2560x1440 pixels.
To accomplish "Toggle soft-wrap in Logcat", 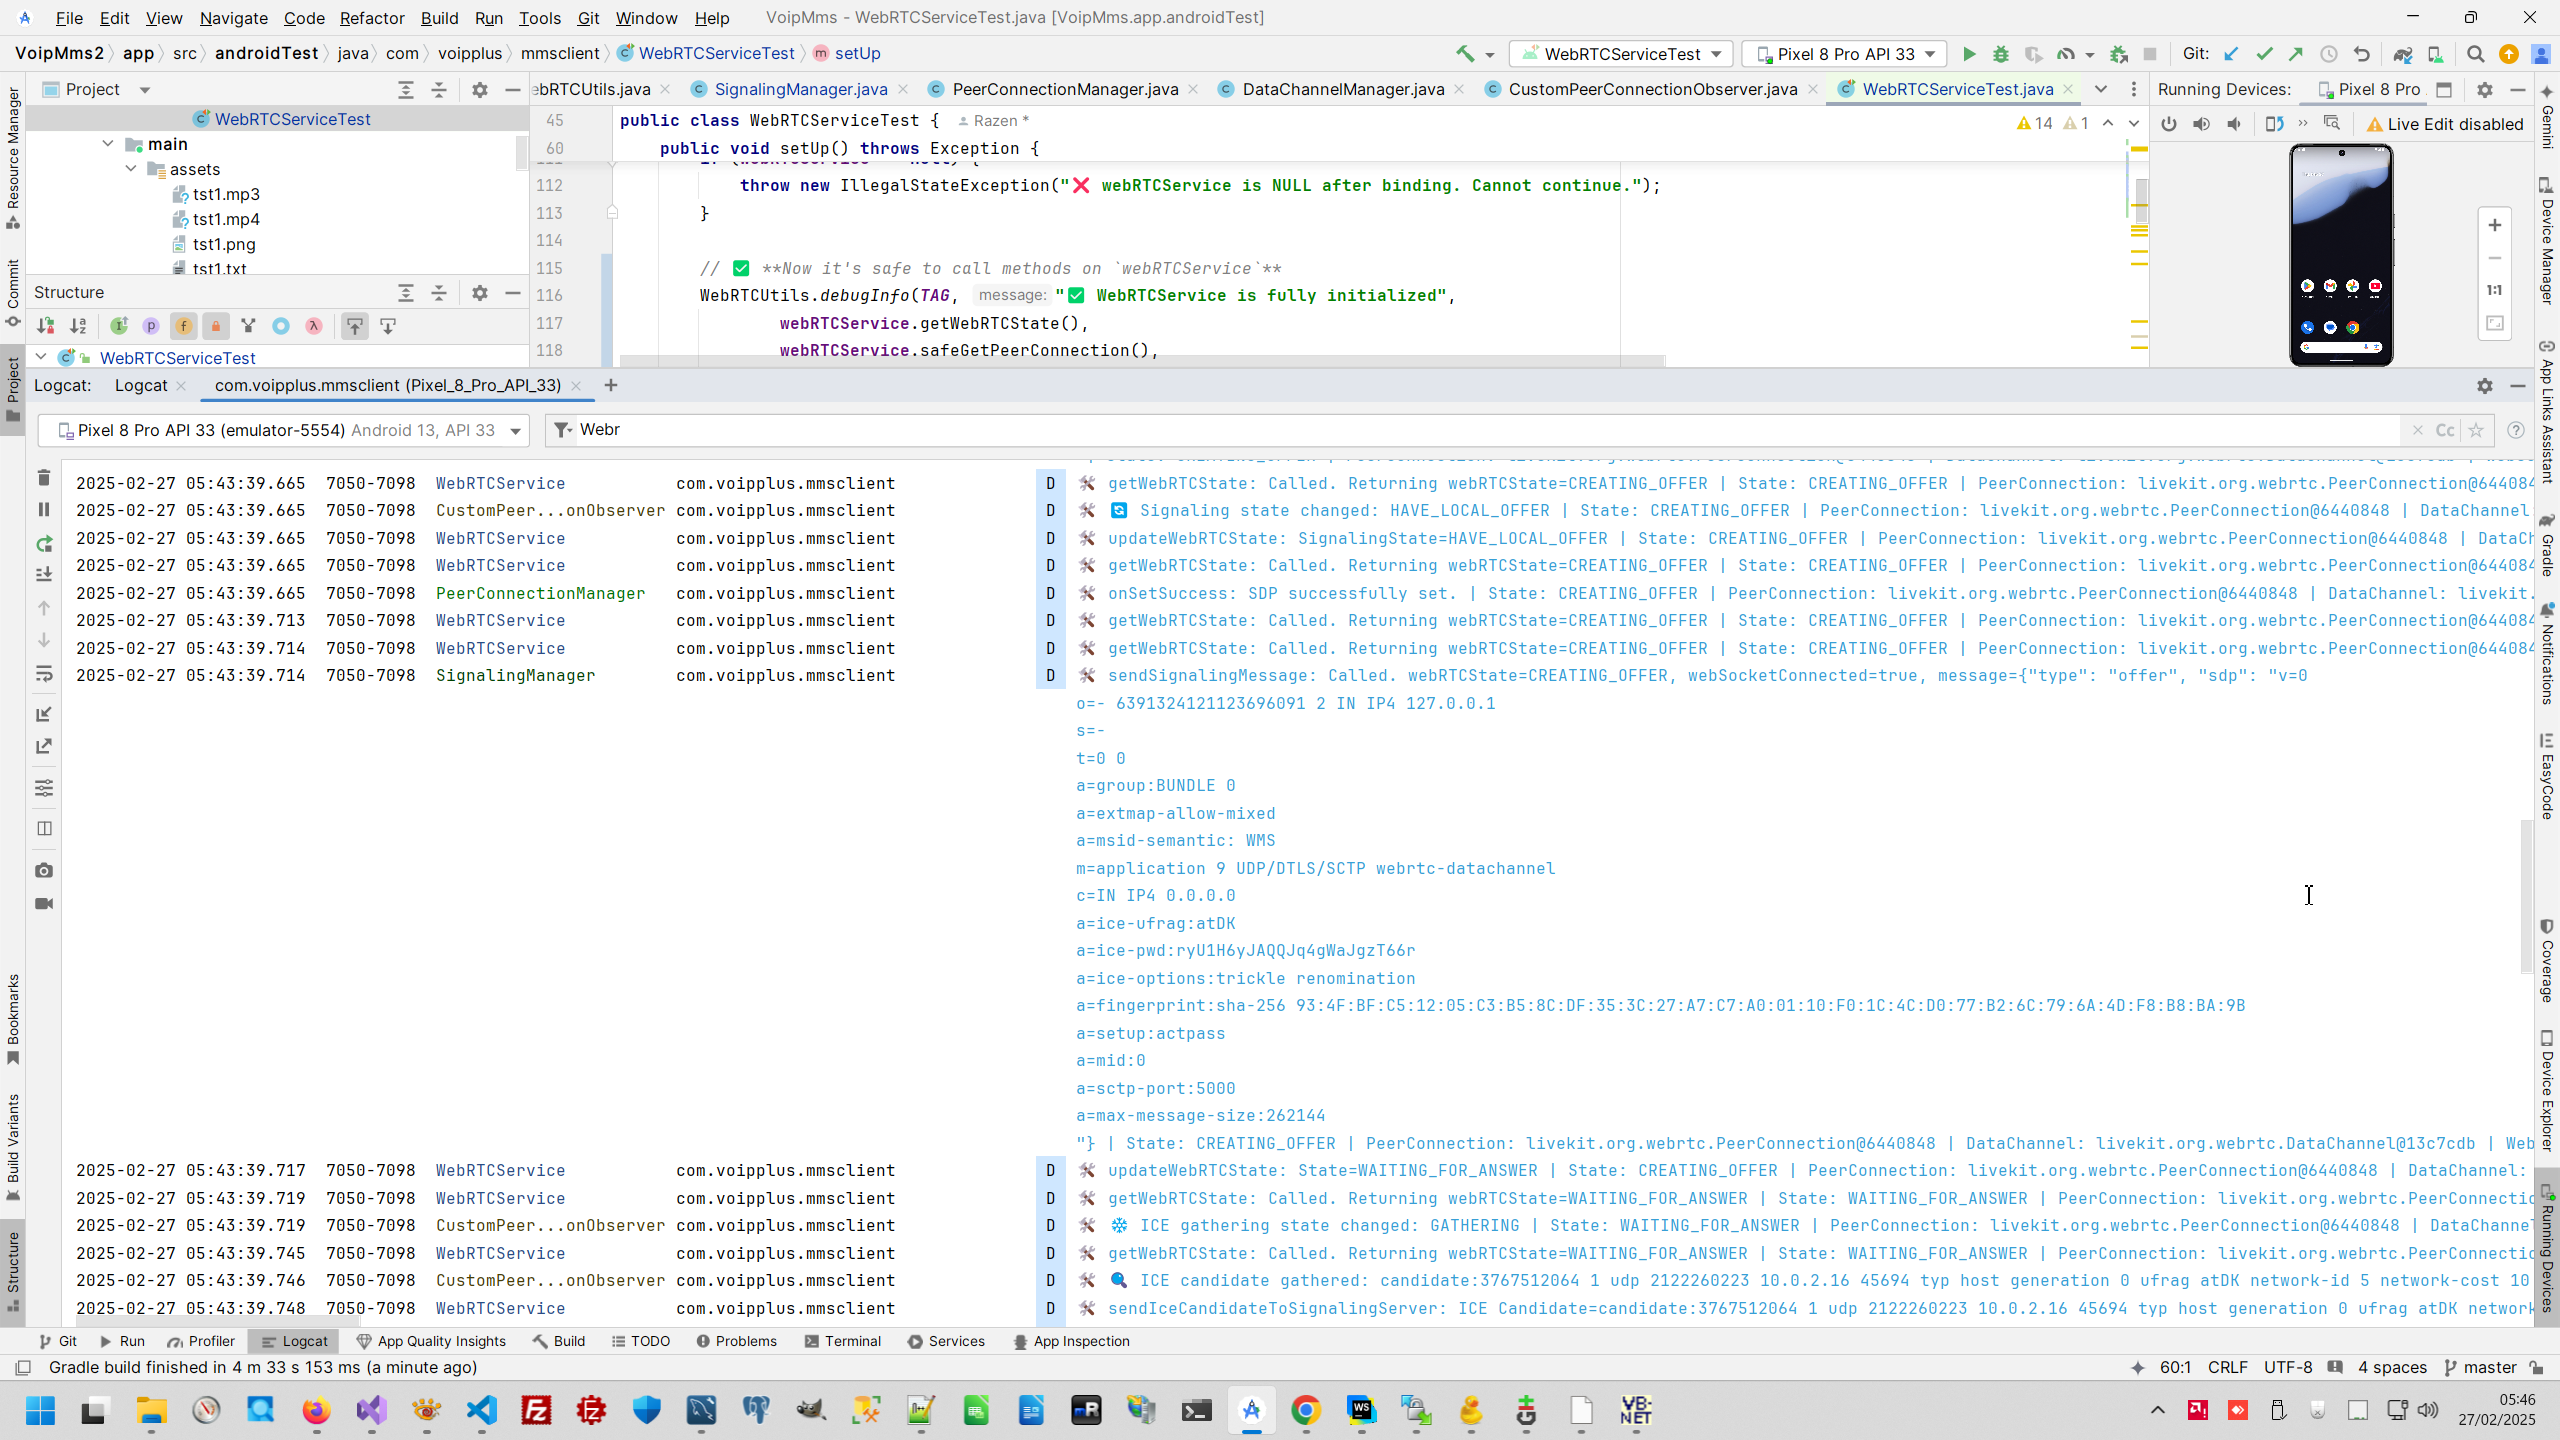I will 43,675.
